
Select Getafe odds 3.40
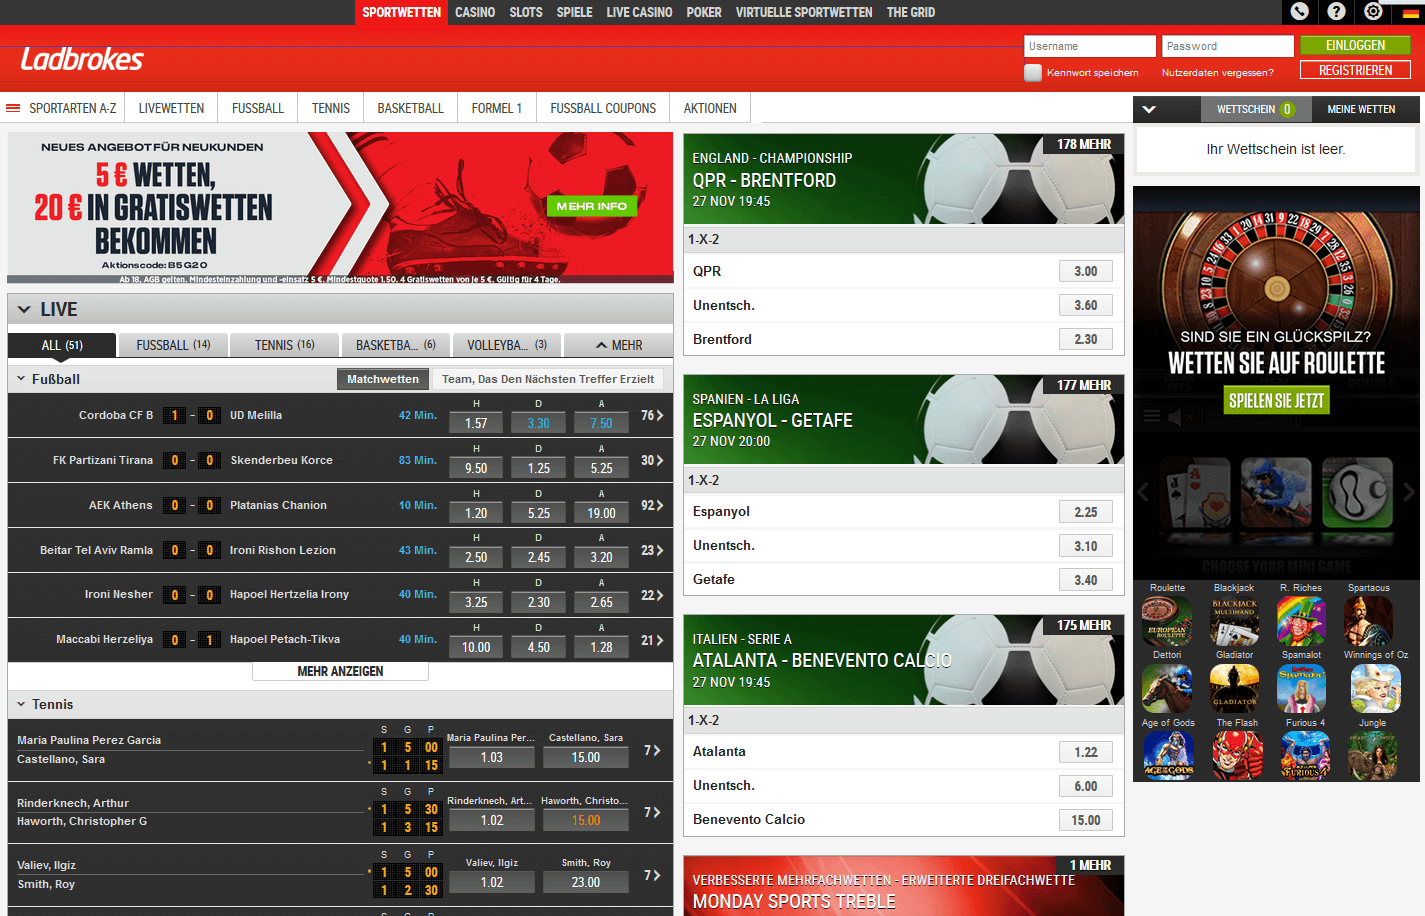(1086, 580)
